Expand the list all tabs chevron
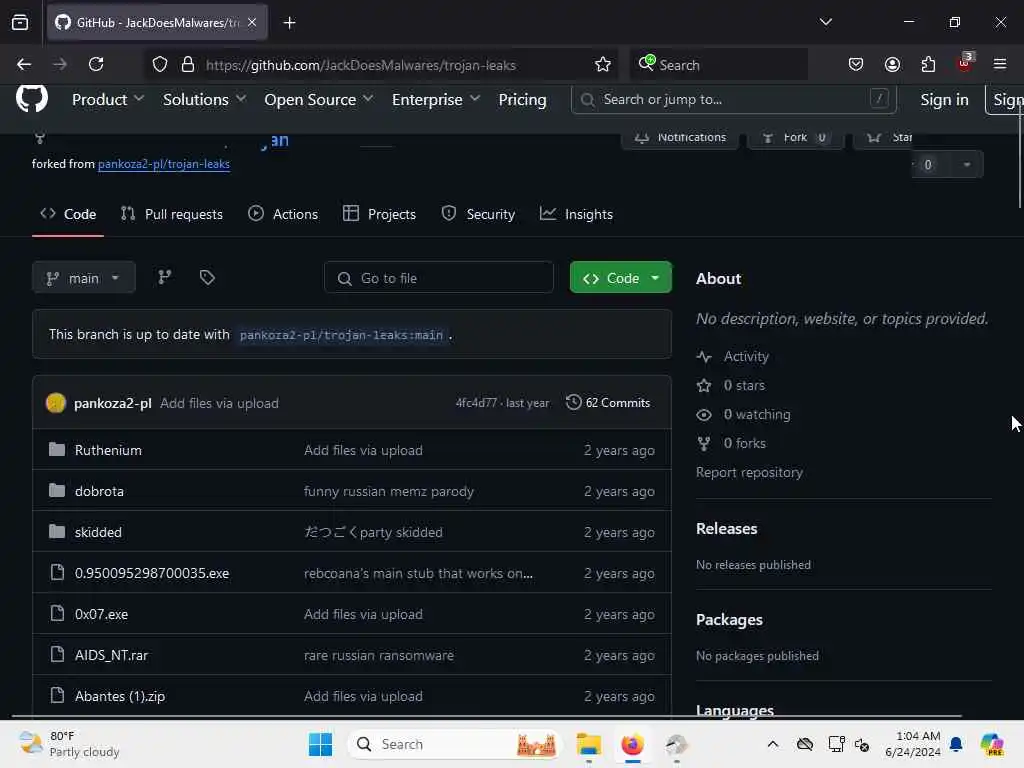This screenshot has width=1024, height=768. (825, 22)
